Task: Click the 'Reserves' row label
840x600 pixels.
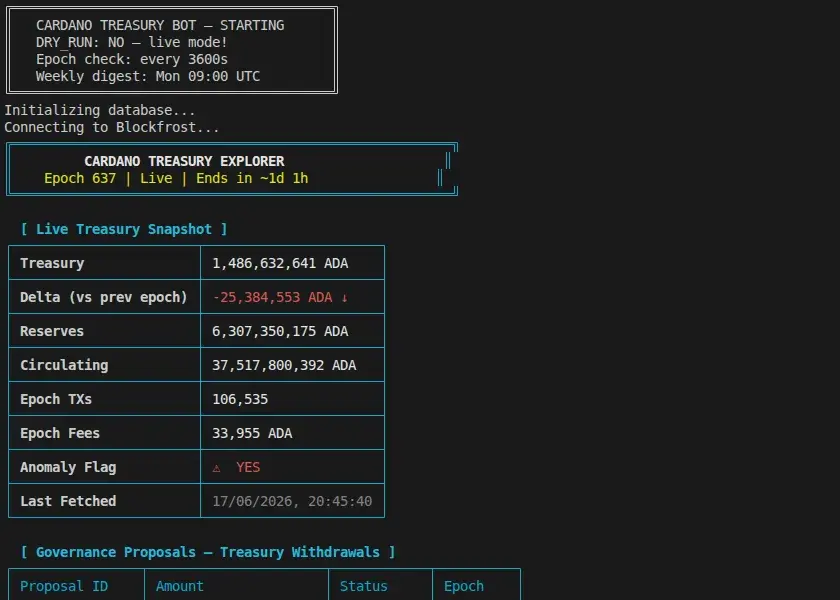Action: pos(52,331)
